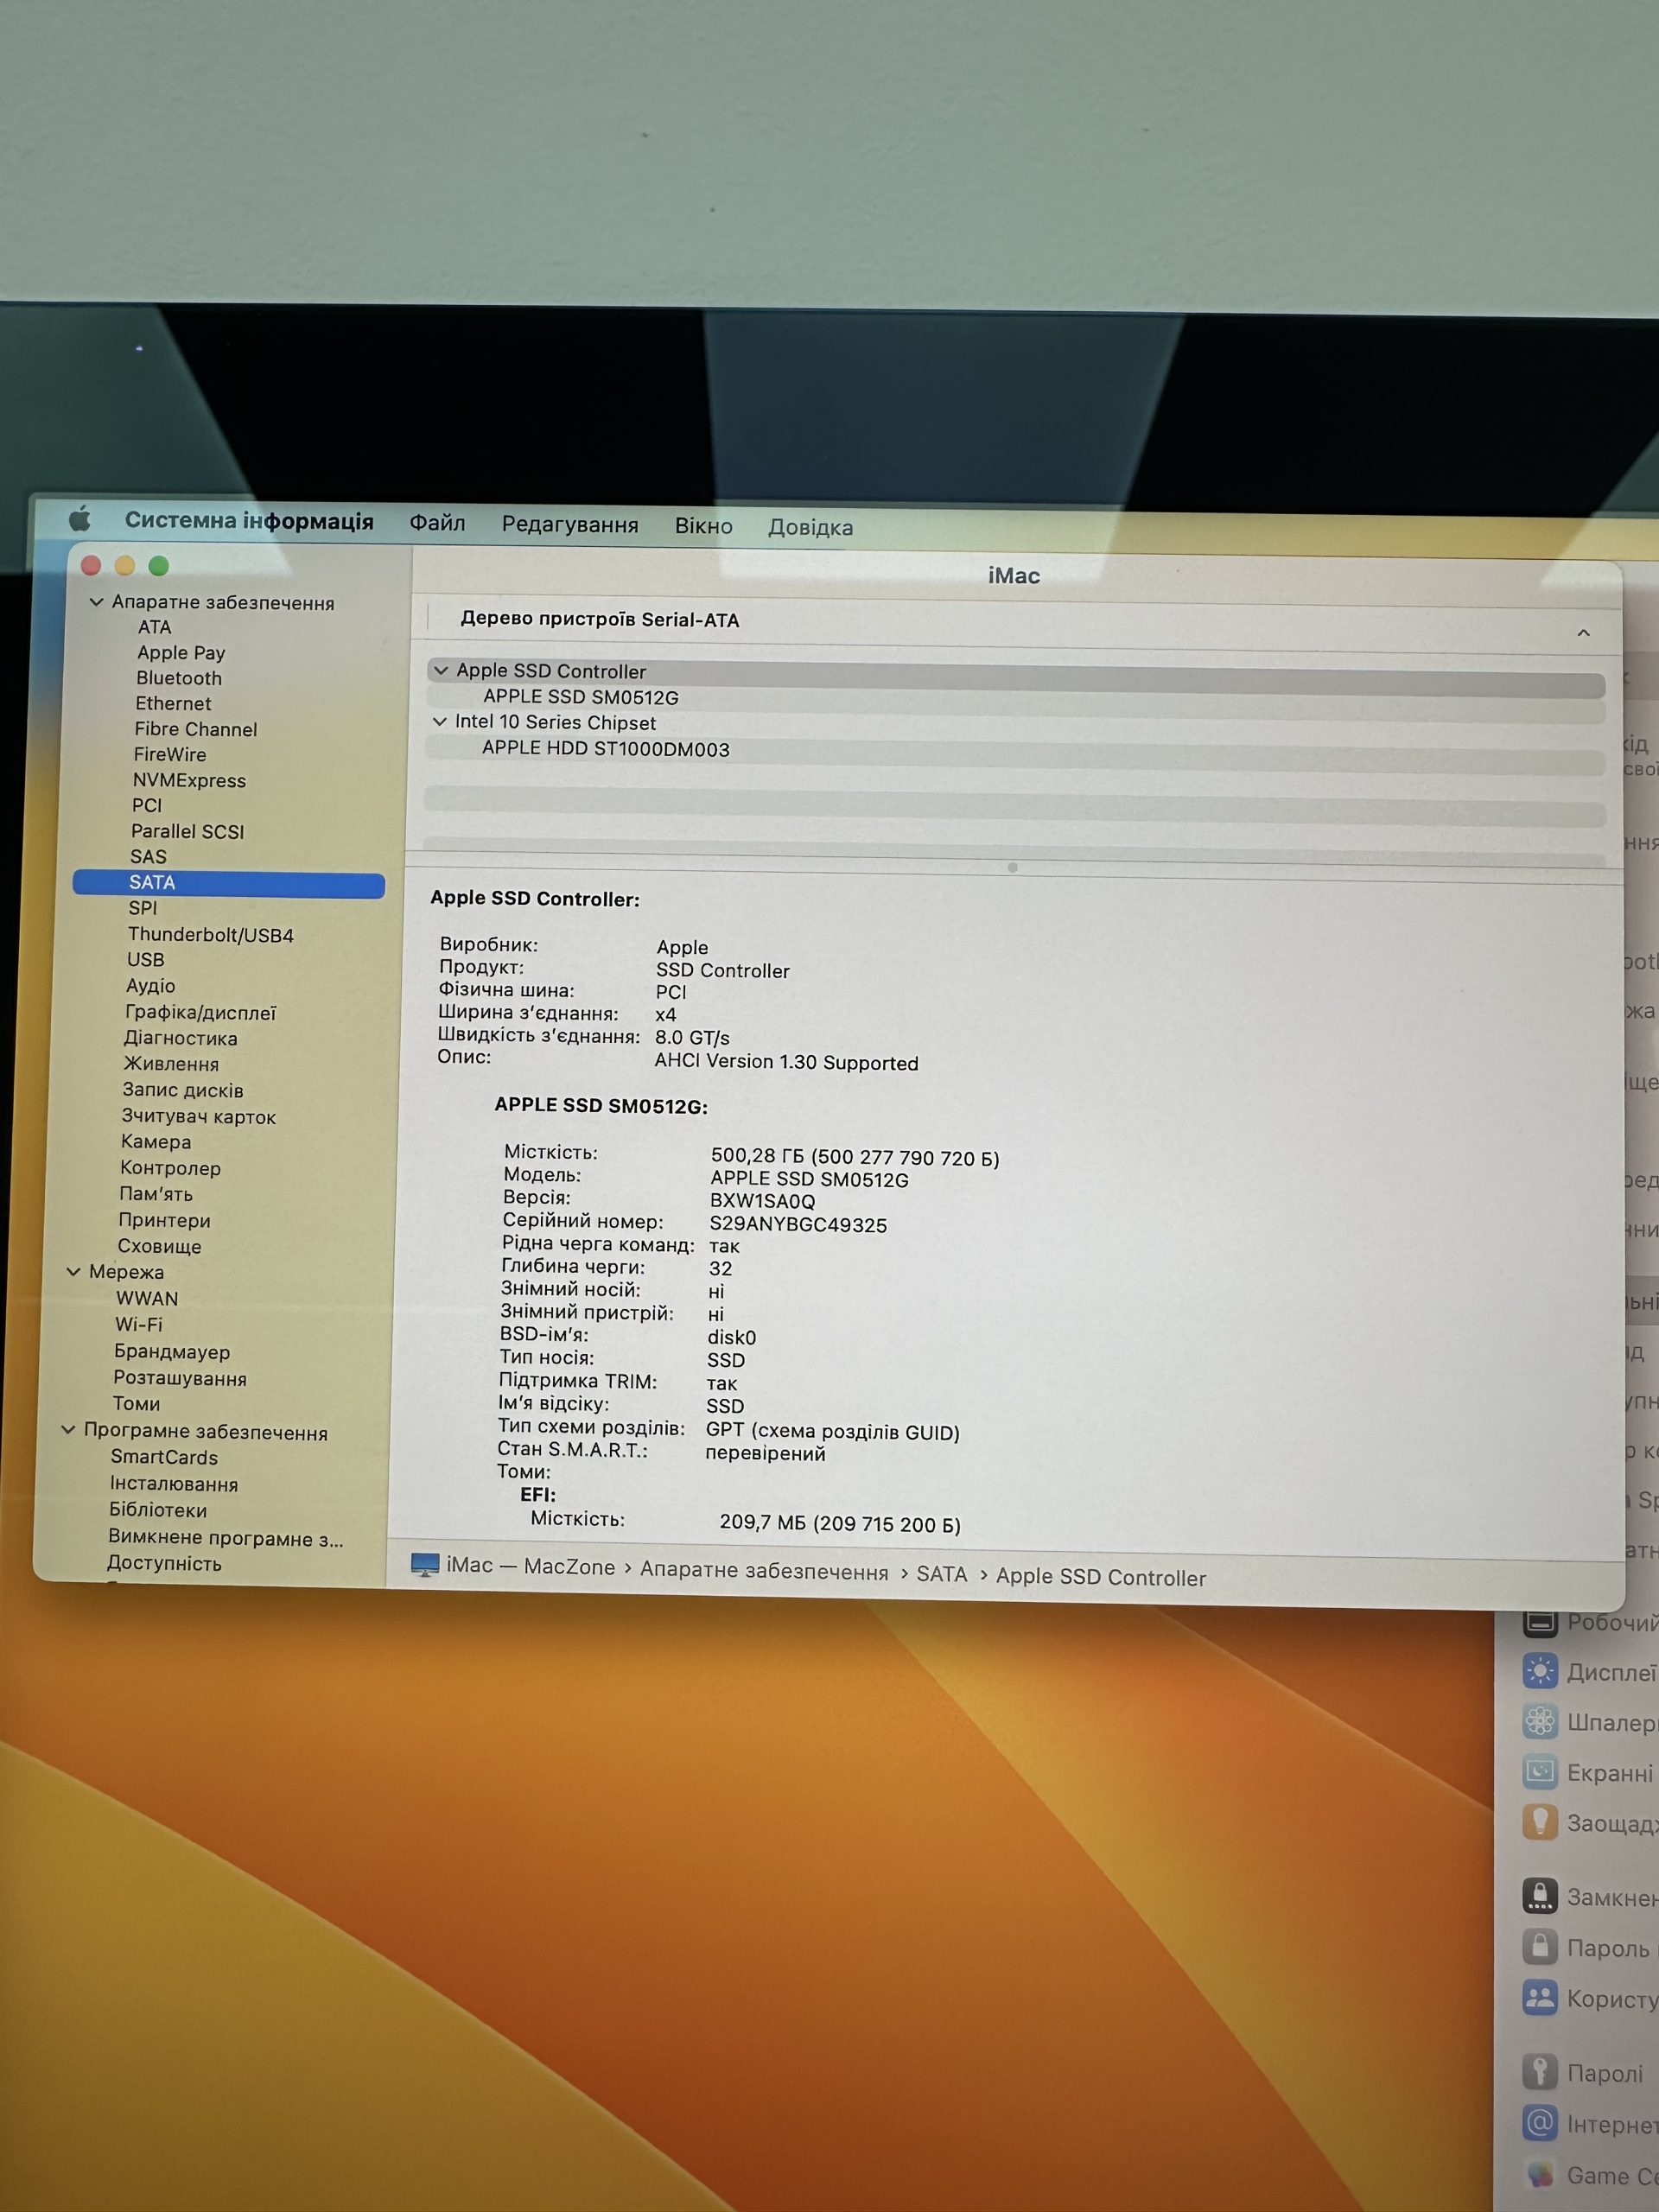Open Інтернет @ icon in System Settings
The width and height of the screenshot is (1659, 2212).
pos(1540,2122)
